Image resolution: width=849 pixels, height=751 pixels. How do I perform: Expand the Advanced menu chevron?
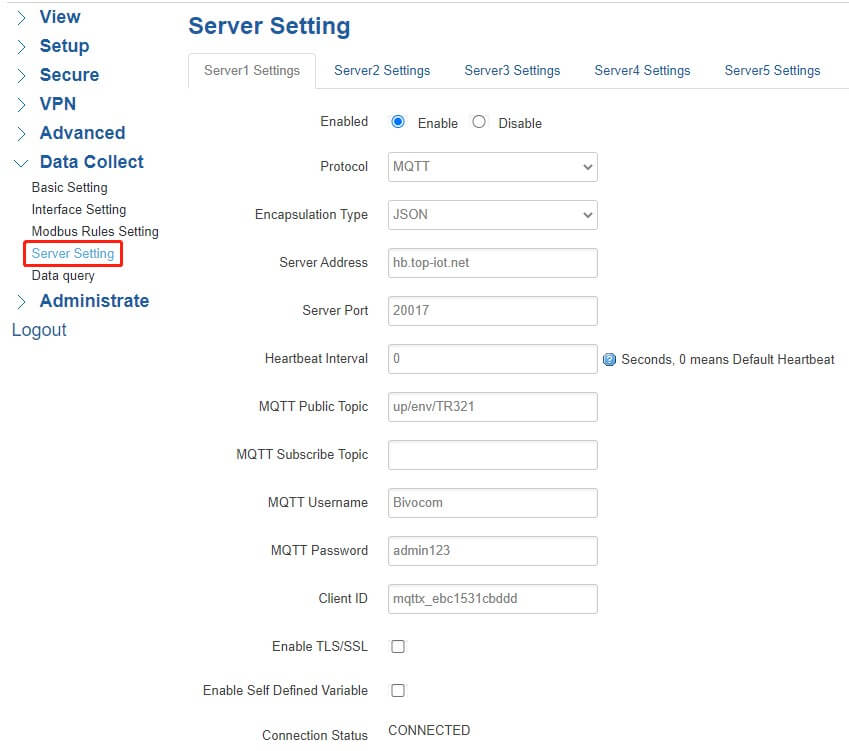click(x=21, y=133)
